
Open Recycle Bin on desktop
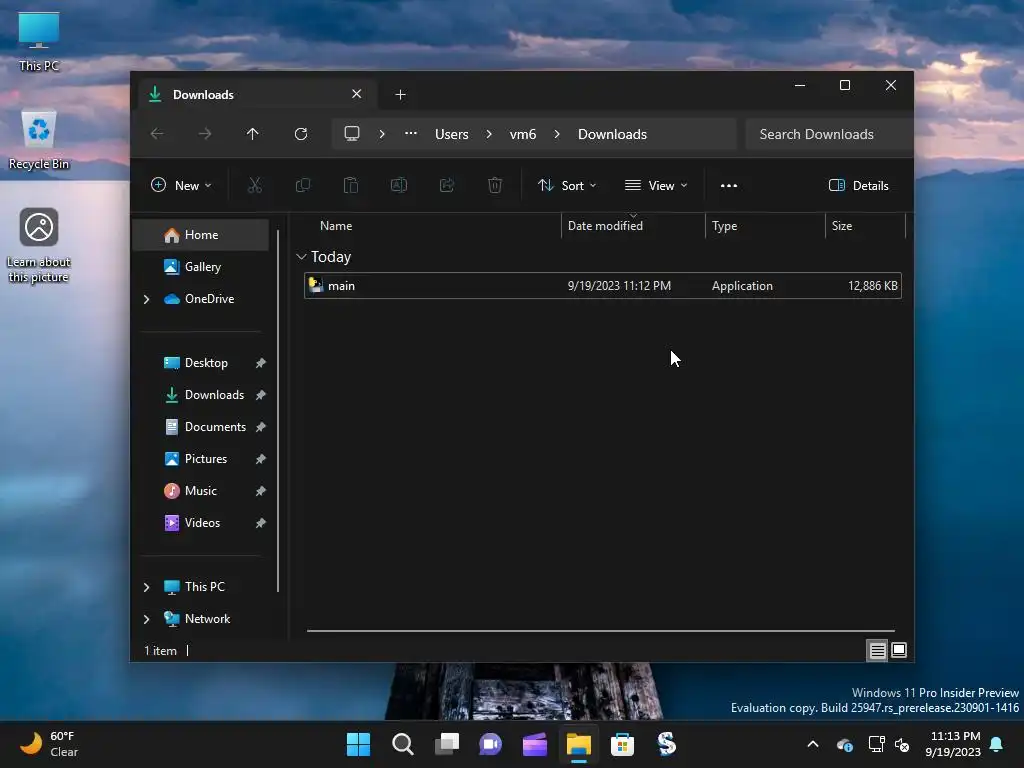[39, 139]
